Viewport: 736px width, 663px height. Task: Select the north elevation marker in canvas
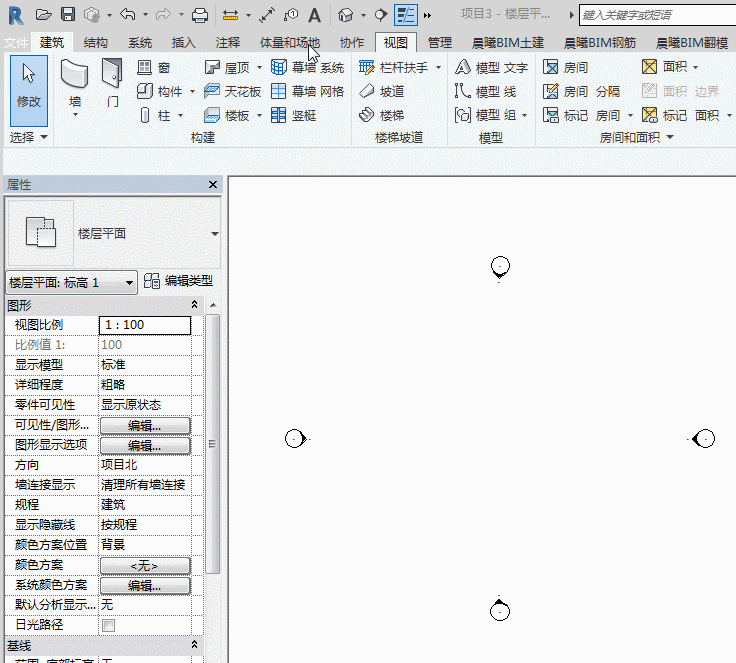(x=500, y=268)
